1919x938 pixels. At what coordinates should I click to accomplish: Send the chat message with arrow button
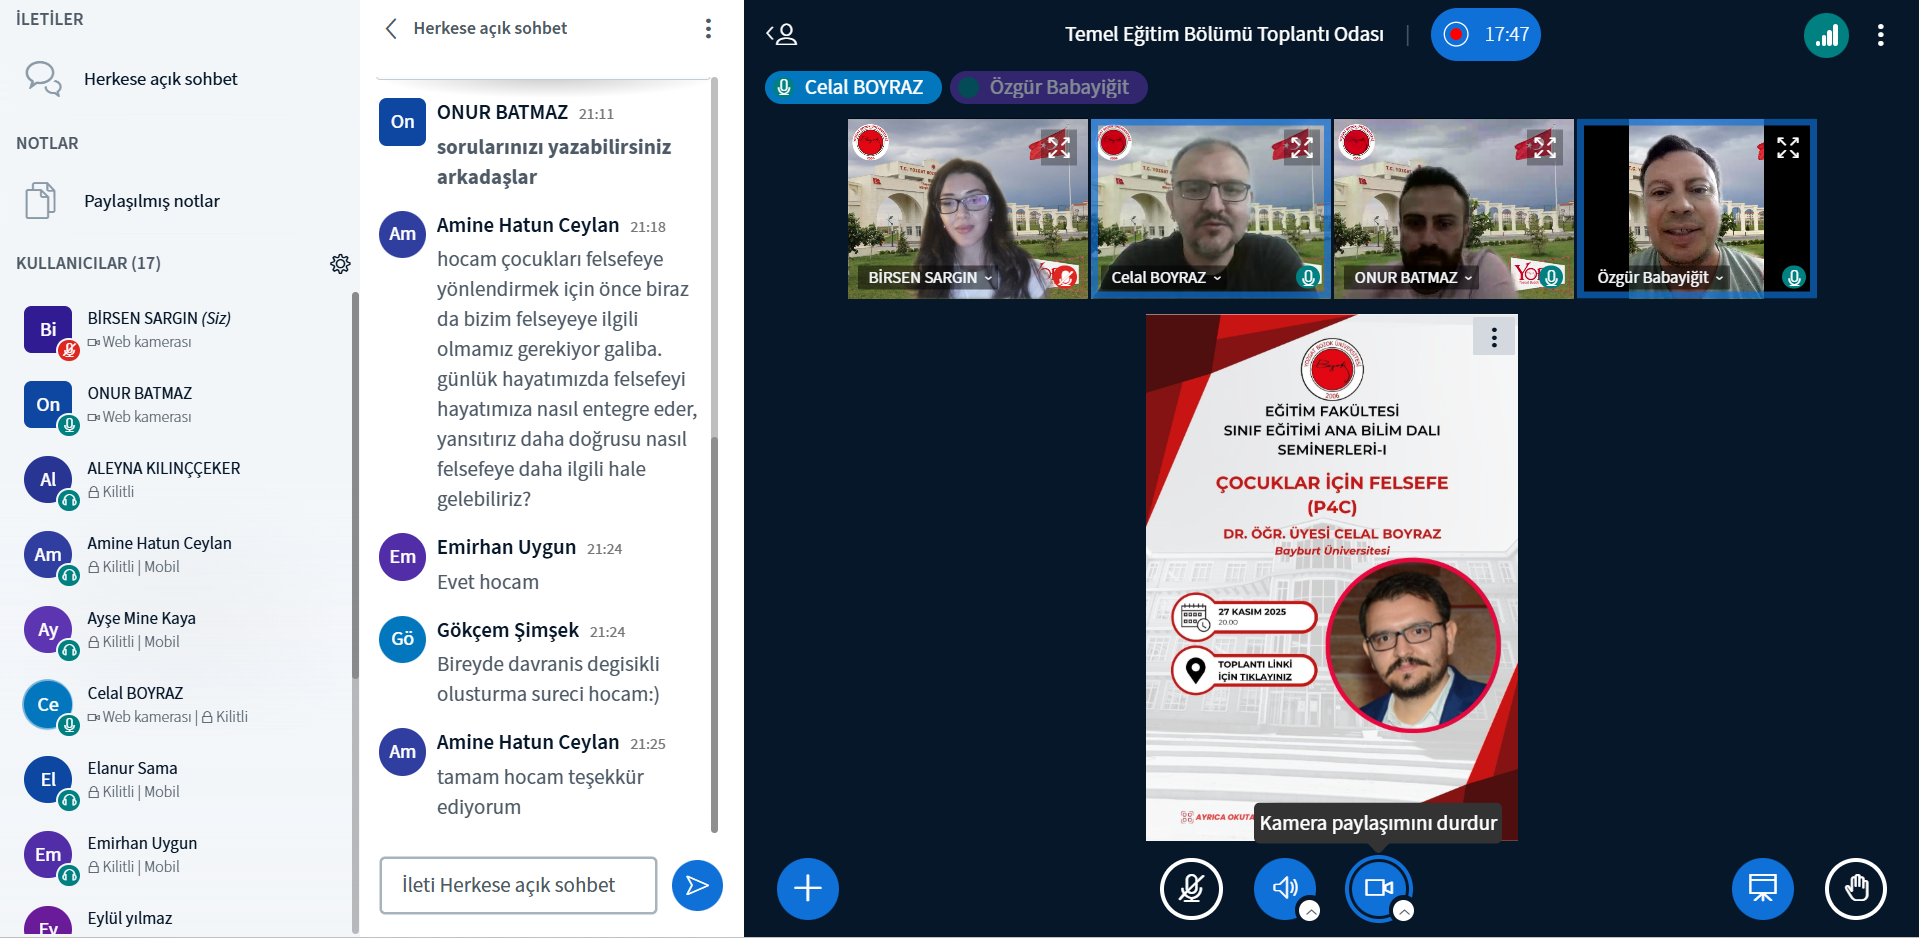(697, 885)
